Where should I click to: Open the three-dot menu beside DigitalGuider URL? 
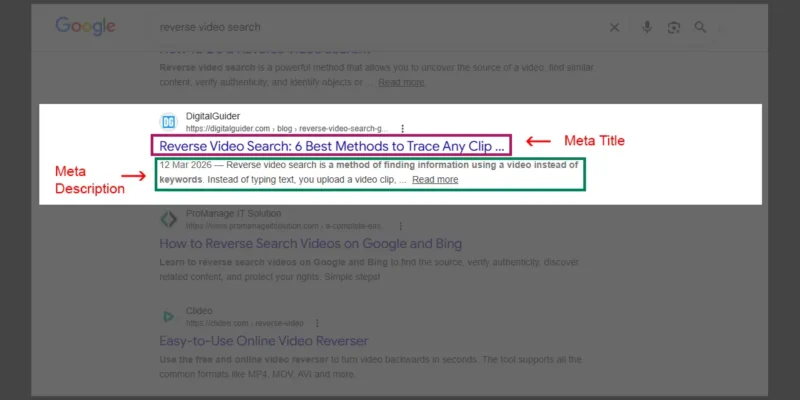coord(403,129)
